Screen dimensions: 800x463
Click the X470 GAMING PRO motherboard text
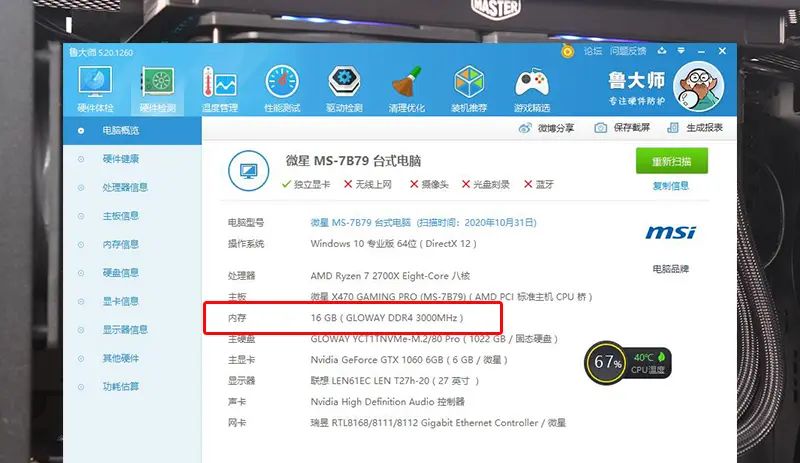[451, 297]
